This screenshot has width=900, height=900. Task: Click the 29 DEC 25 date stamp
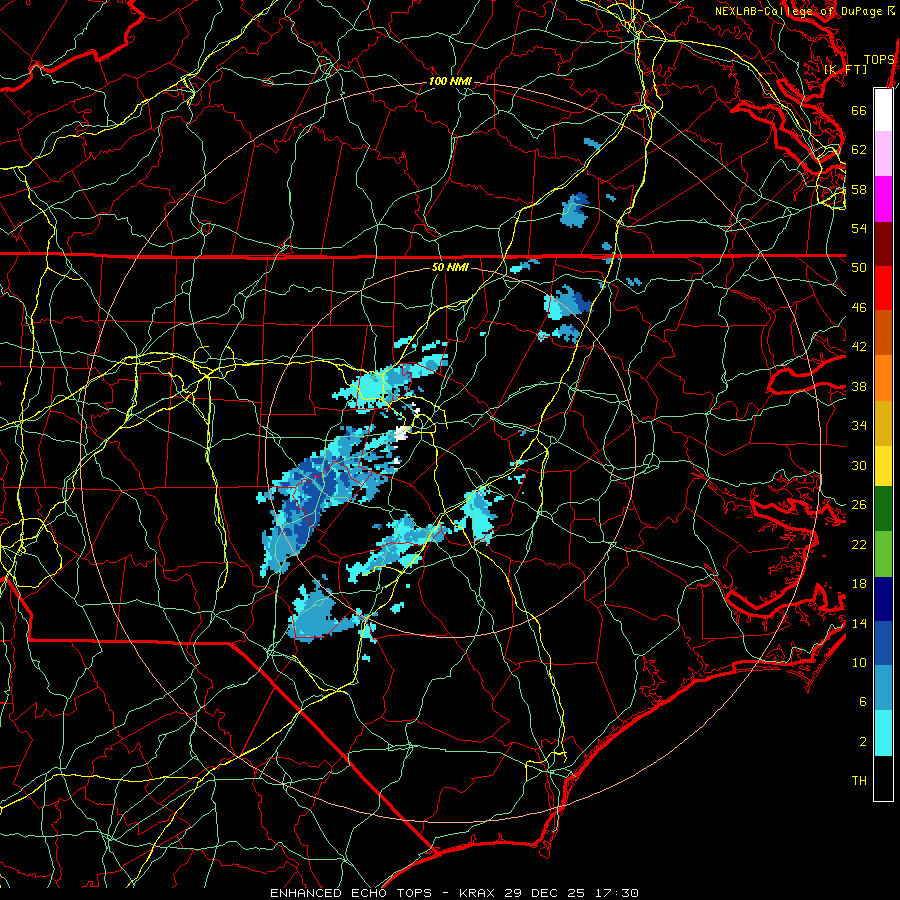point(545,893)
